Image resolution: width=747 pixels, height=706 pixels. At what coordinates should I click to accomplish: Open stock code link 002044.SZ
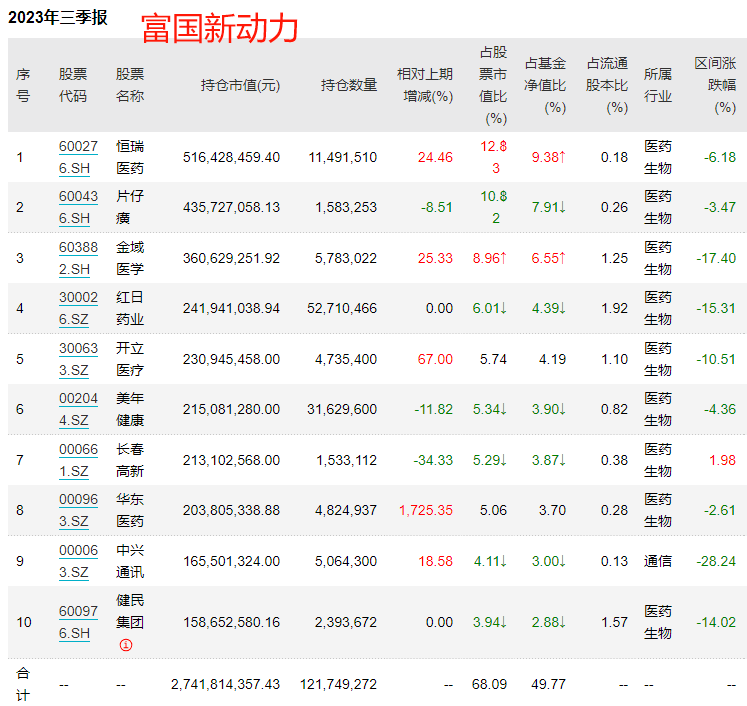(78, 409)
